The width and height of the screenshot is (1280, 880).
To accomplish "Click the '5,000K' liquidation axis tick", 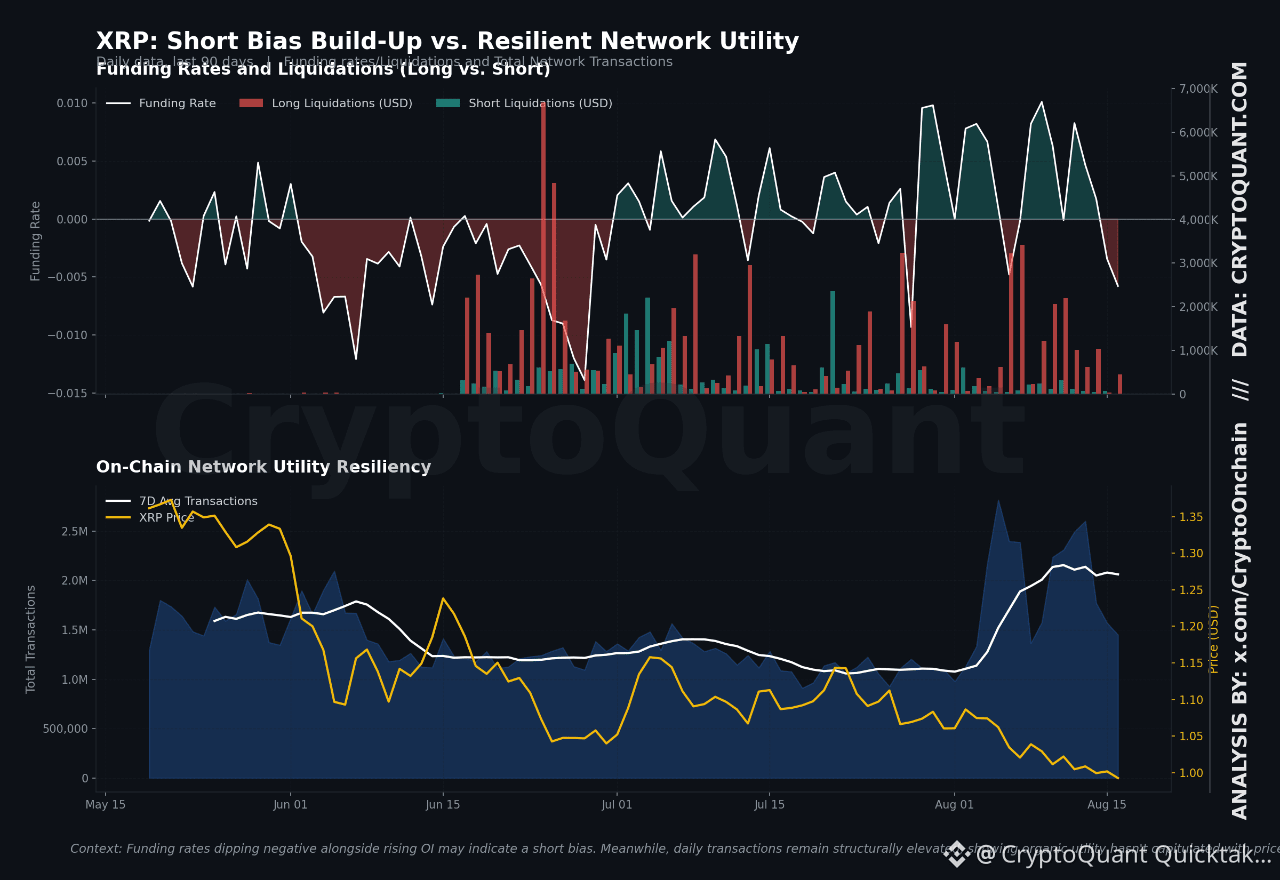I will pos(1199,176).
